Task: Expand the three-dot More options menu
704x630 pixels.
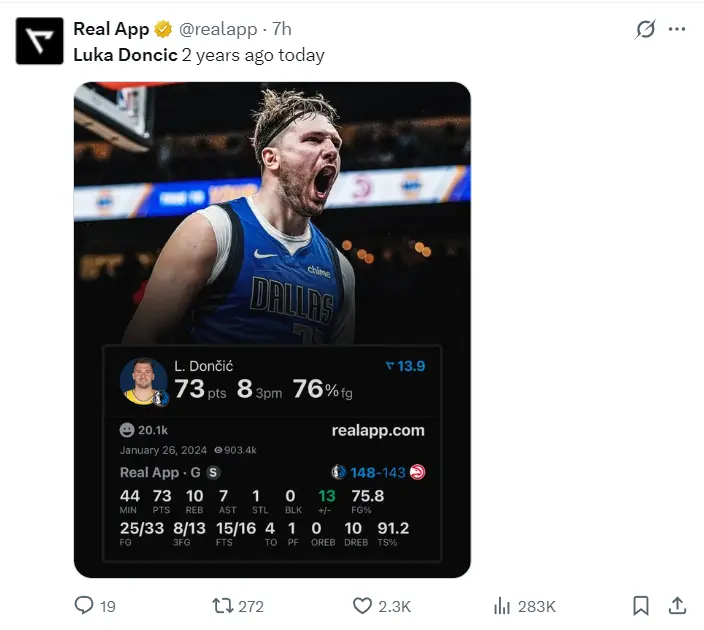Action: tap(677, 29)
